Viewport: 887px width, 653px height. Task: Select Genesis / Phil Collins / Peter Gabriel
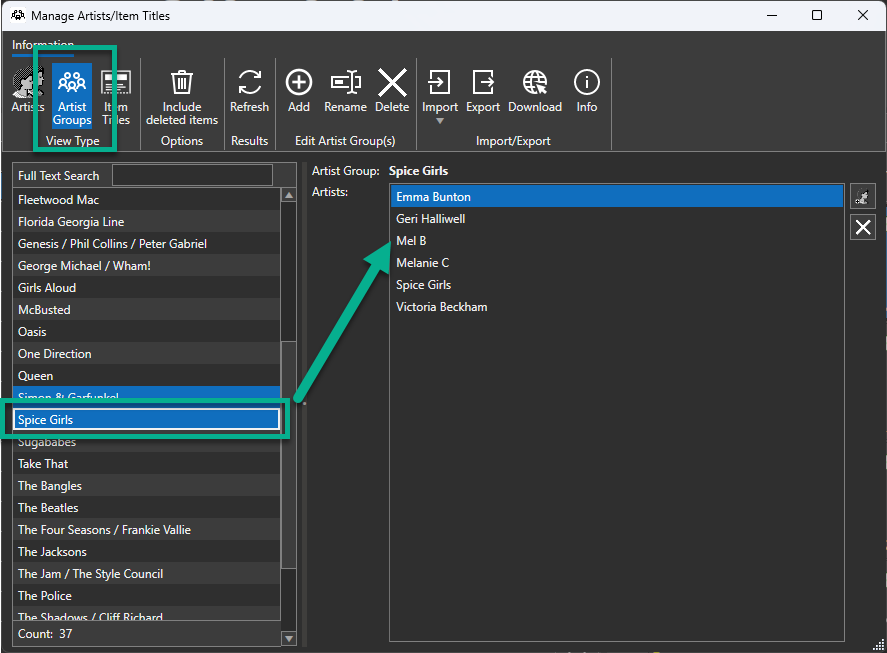point(147,244)
